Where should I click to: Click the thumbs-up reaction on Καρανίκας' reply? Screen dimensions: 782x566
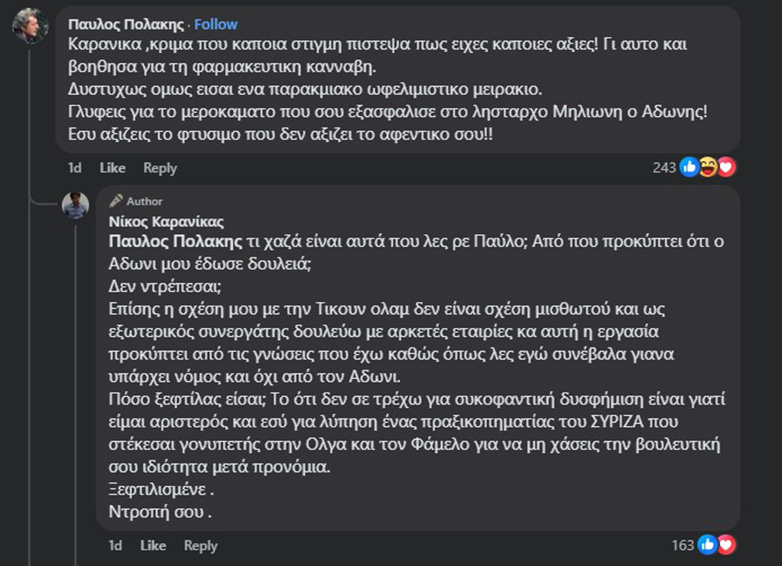click(708, 545)
